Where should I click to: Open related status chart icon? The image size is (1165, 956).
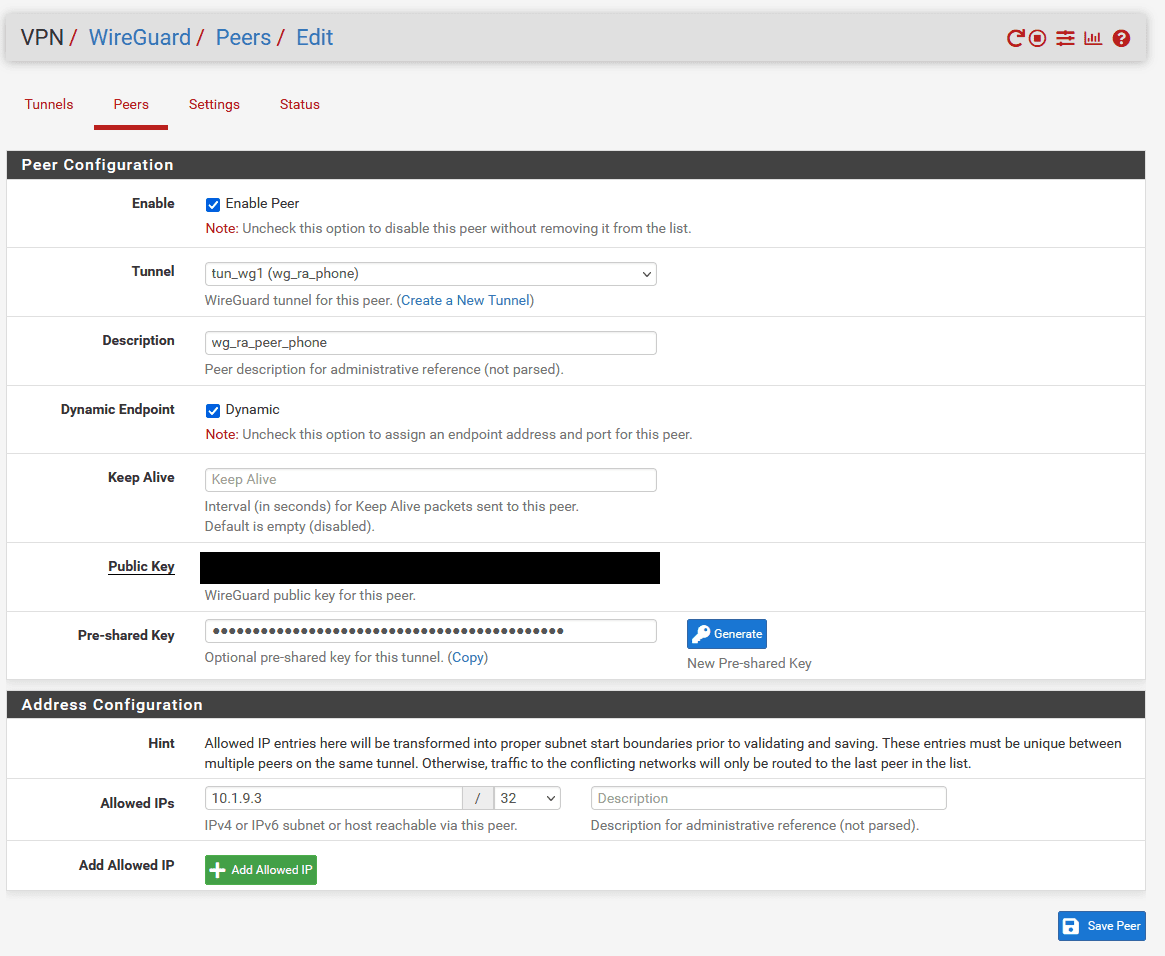pyautogui.click(x=1092, y=38)
